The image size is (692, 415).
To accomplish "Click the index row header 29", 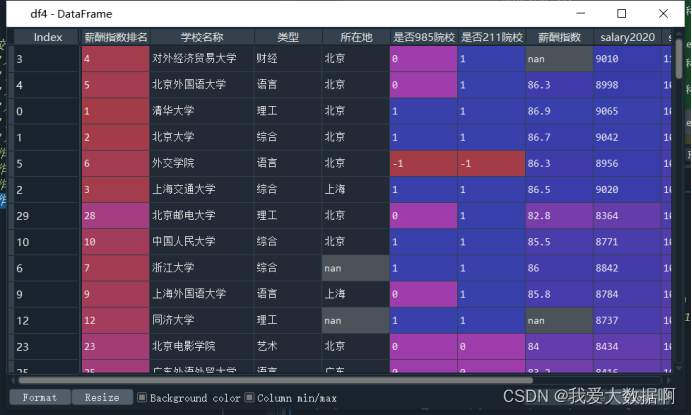I will (46, 215).
